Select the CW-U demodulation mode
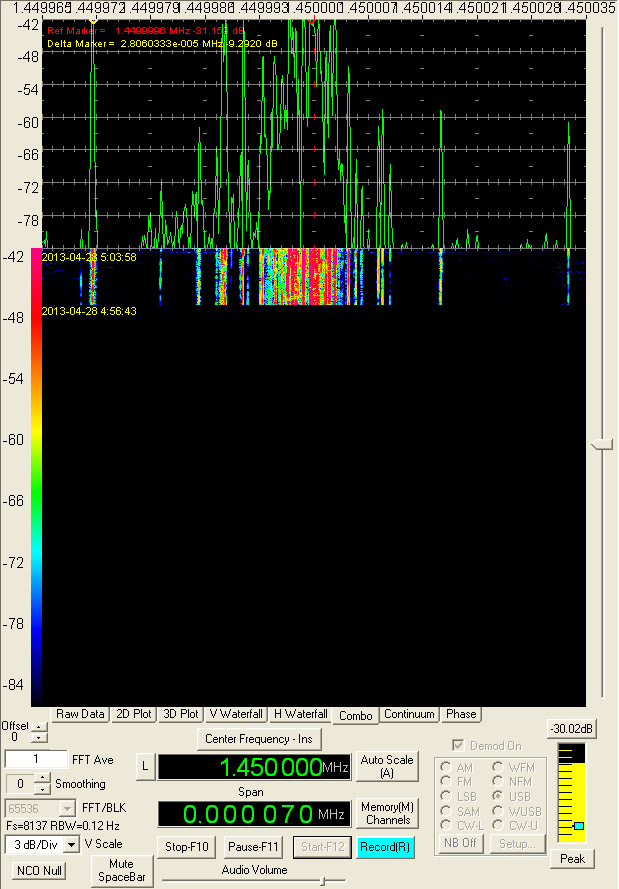This screenshot has width=619, height=889. 498,826
